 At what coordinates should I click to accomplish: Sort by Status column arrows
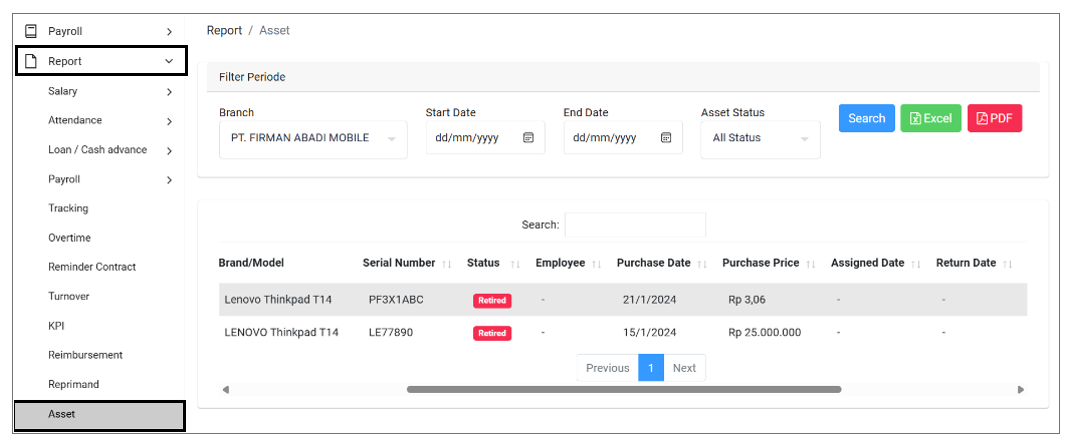515,264
